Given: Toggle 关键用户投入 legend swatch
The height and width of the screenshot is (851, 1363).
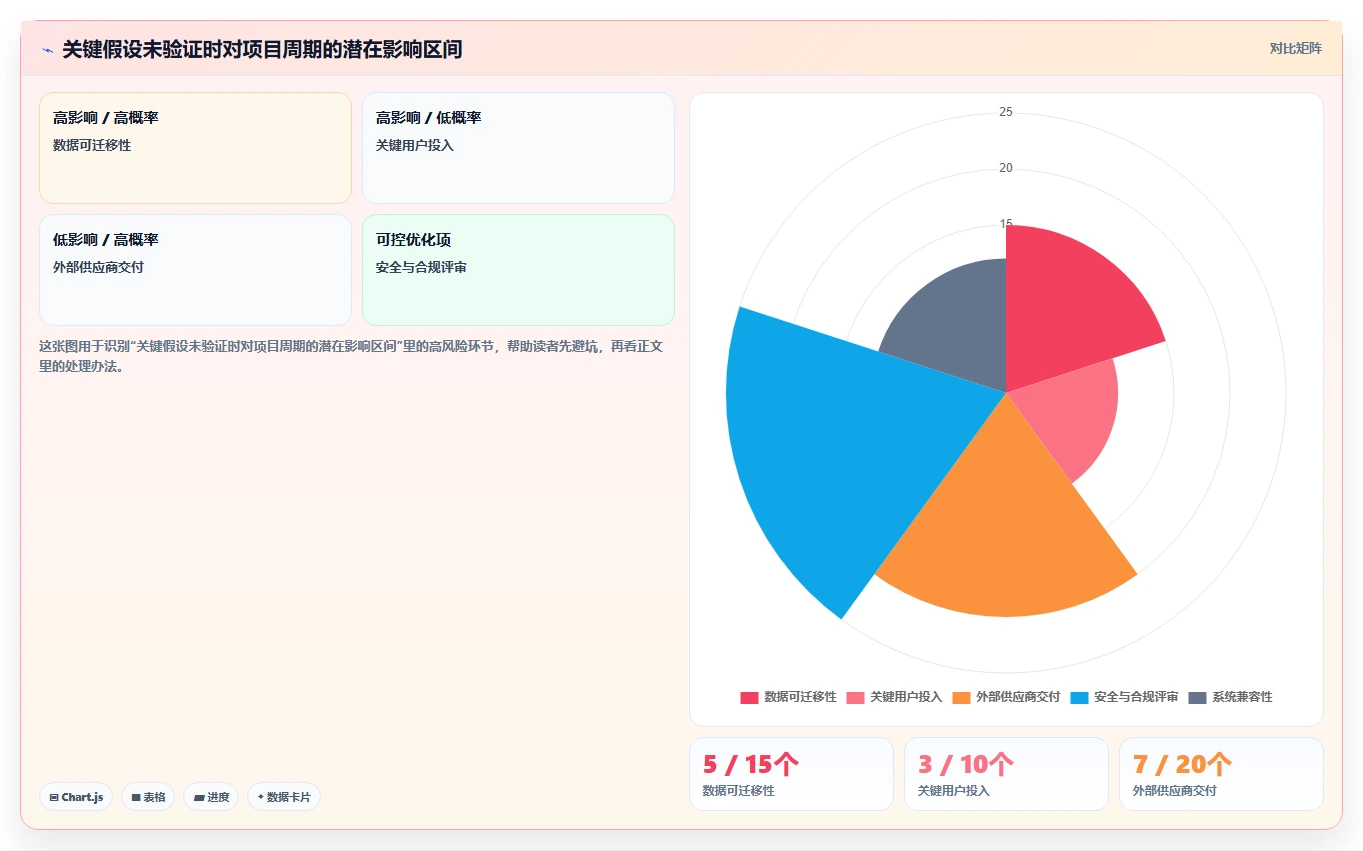Looking at the screenshot, I should (x=856, y=697).
